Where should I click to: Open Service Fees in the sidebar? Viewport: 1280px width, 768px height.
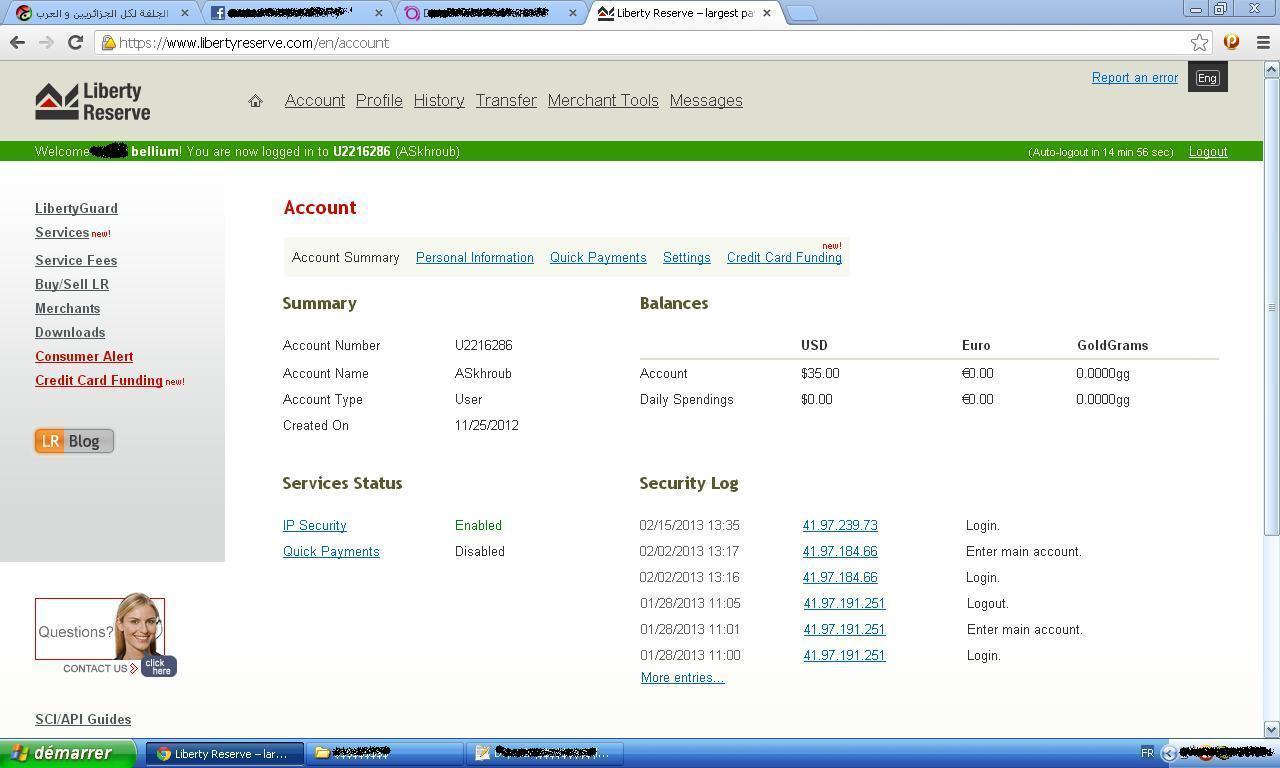click(76, 260)
